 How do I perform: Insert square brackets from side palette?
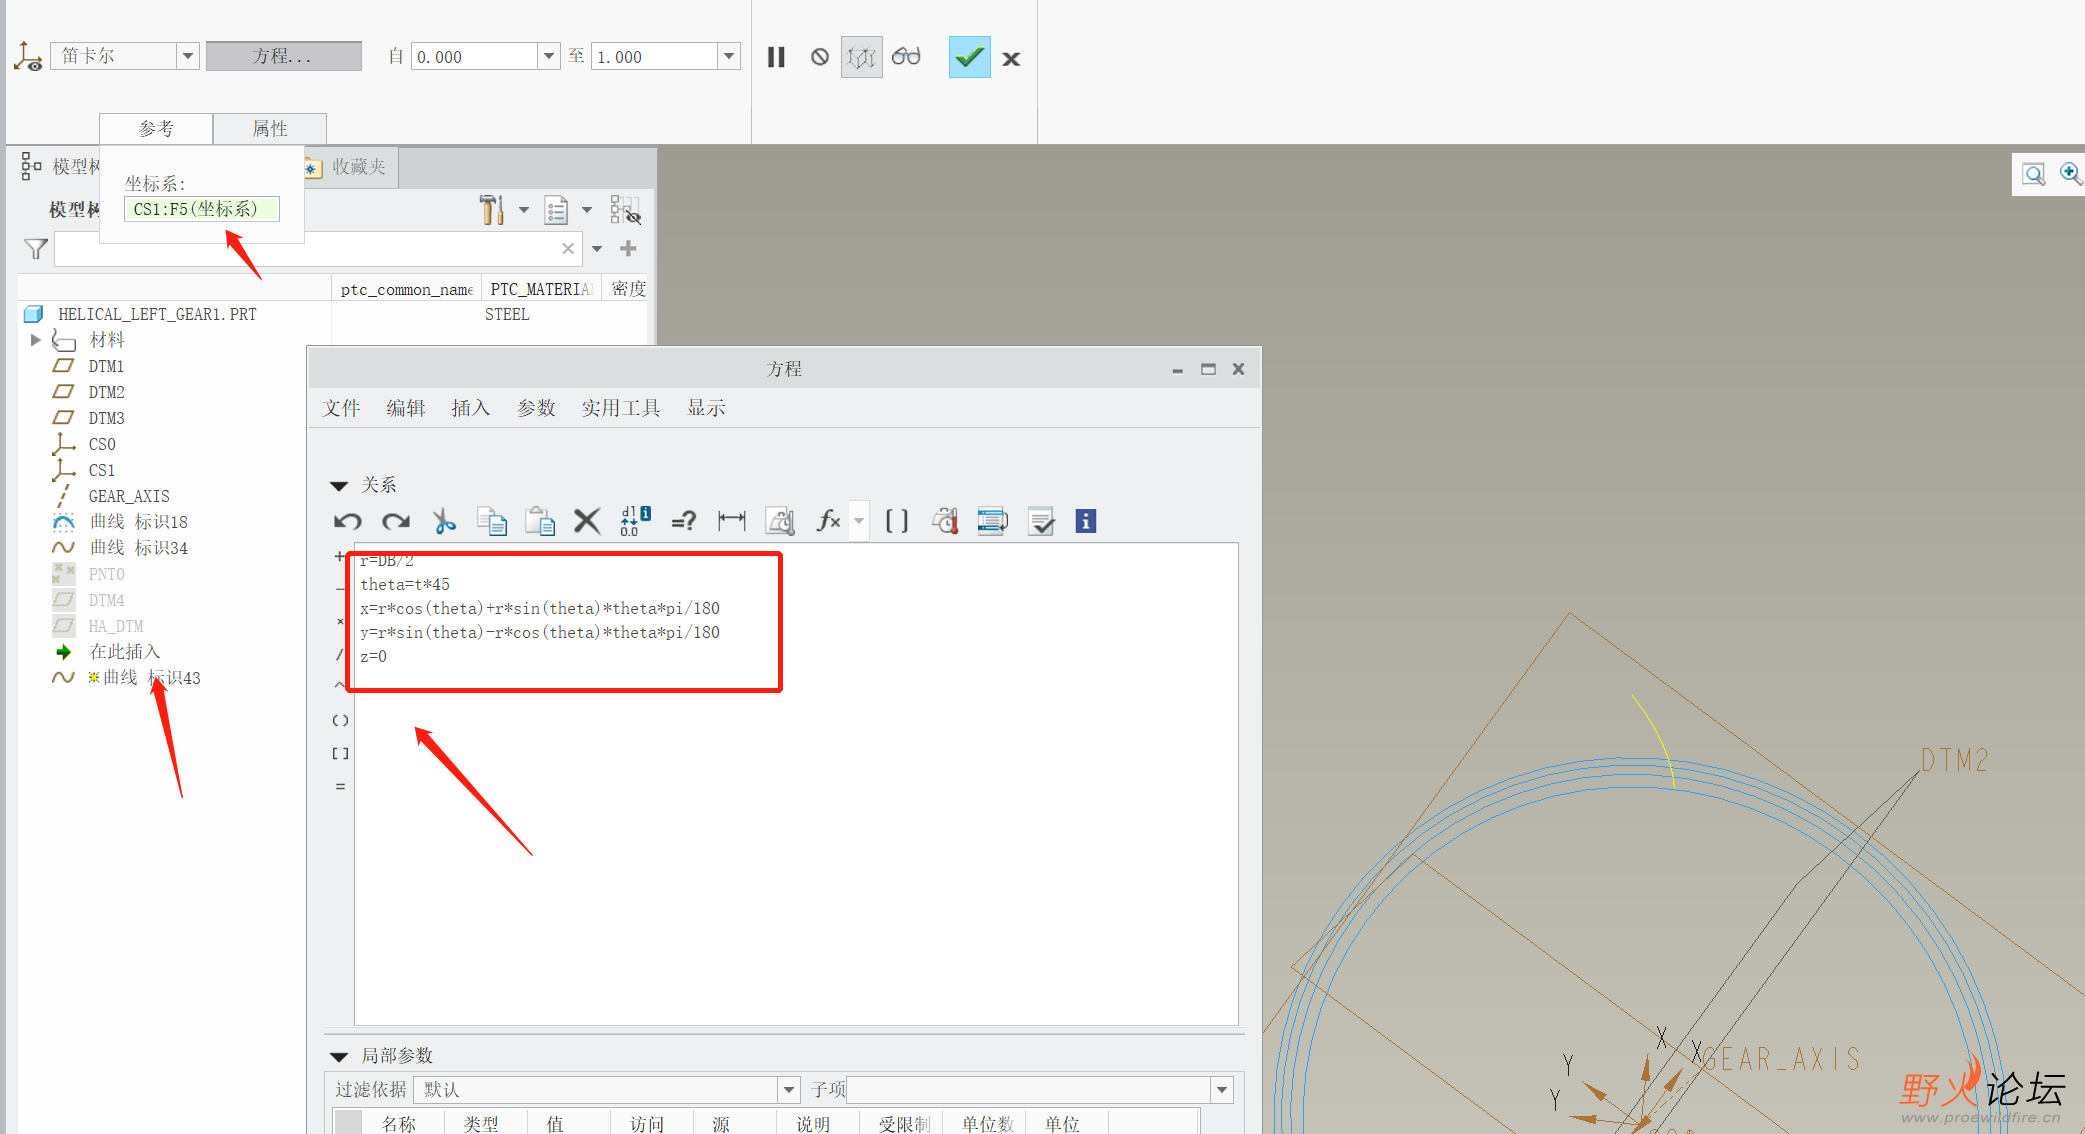340,753
